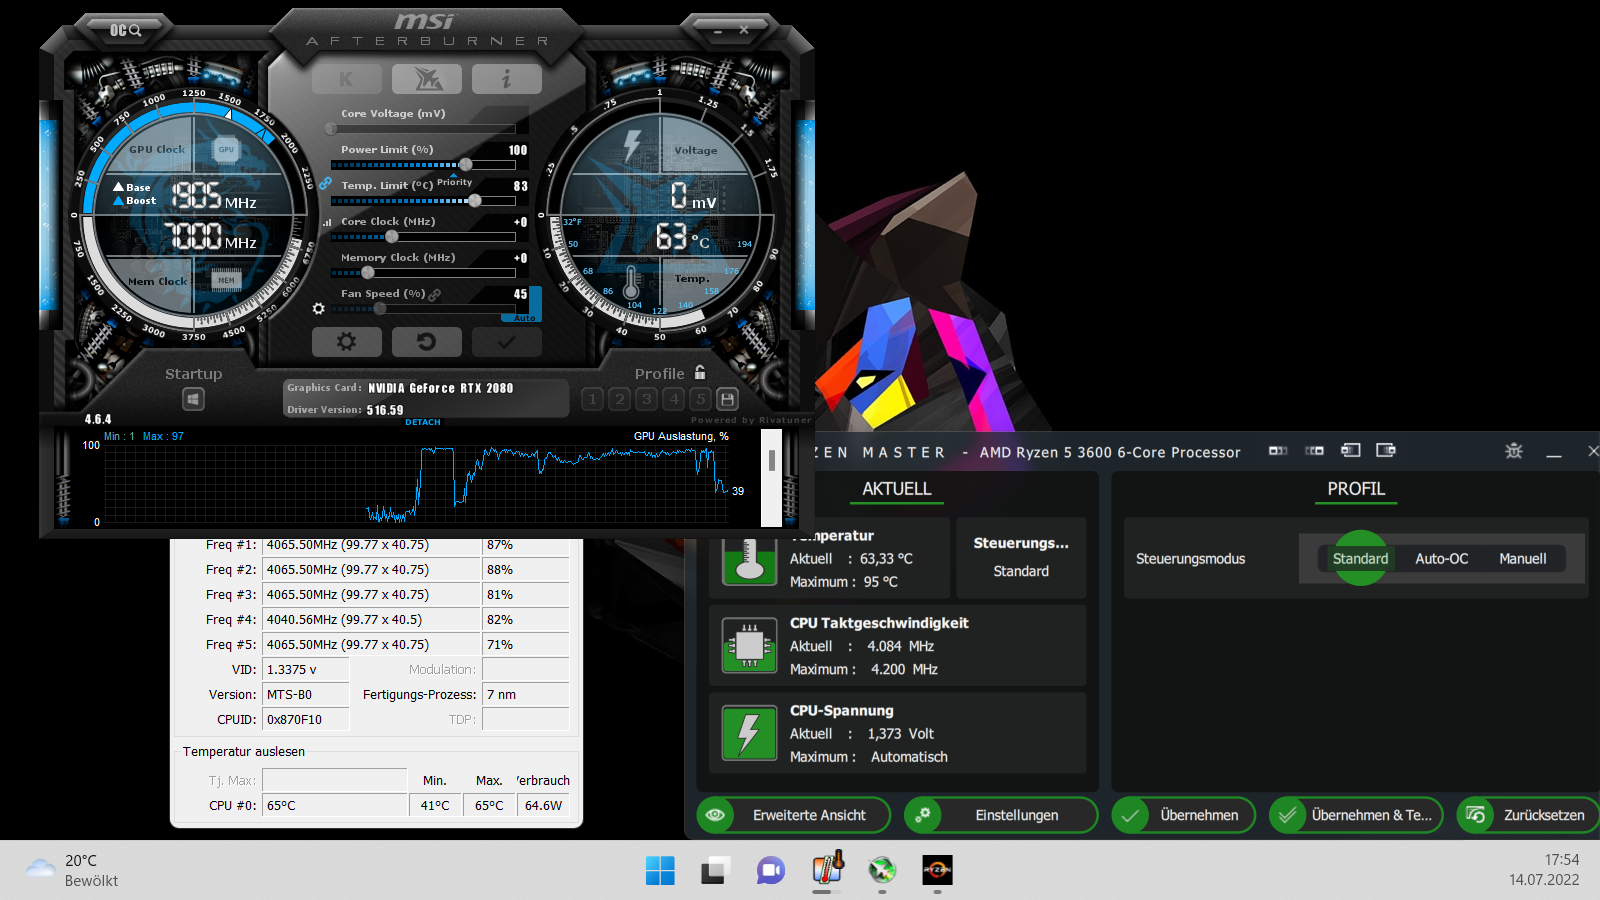The image size is (1600, 900).
Task: Click the Übernehmen button
Action: [x=1183, y=815]
